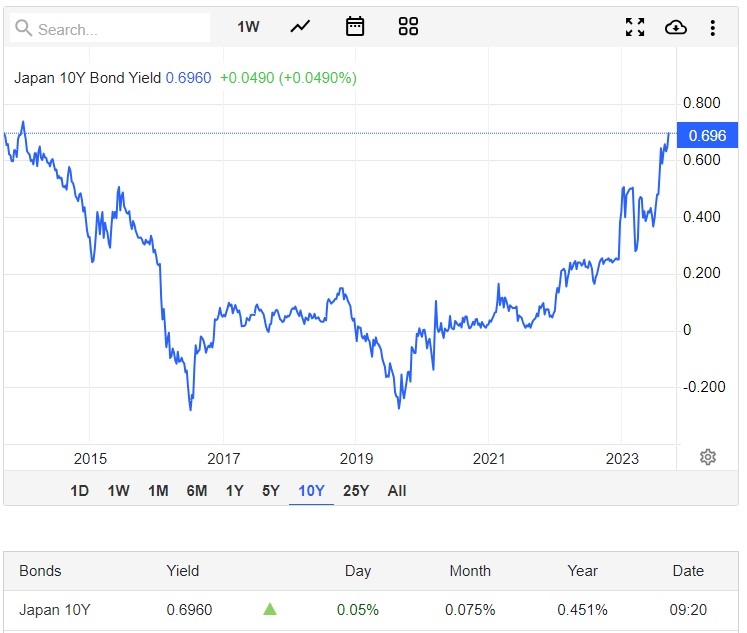Expand chart to fullscreen
This screenshot has height=633, width=747.
click(x=635, y=27)
